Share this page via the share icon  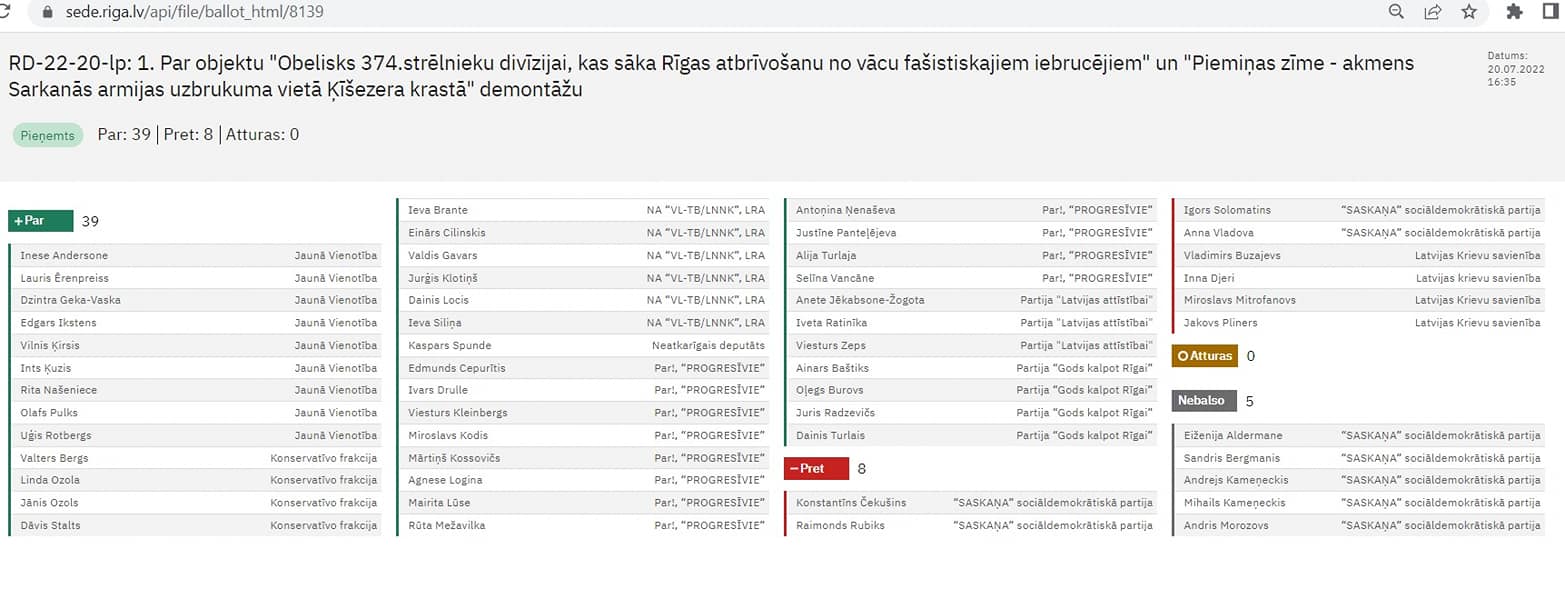pos(1432,12)
